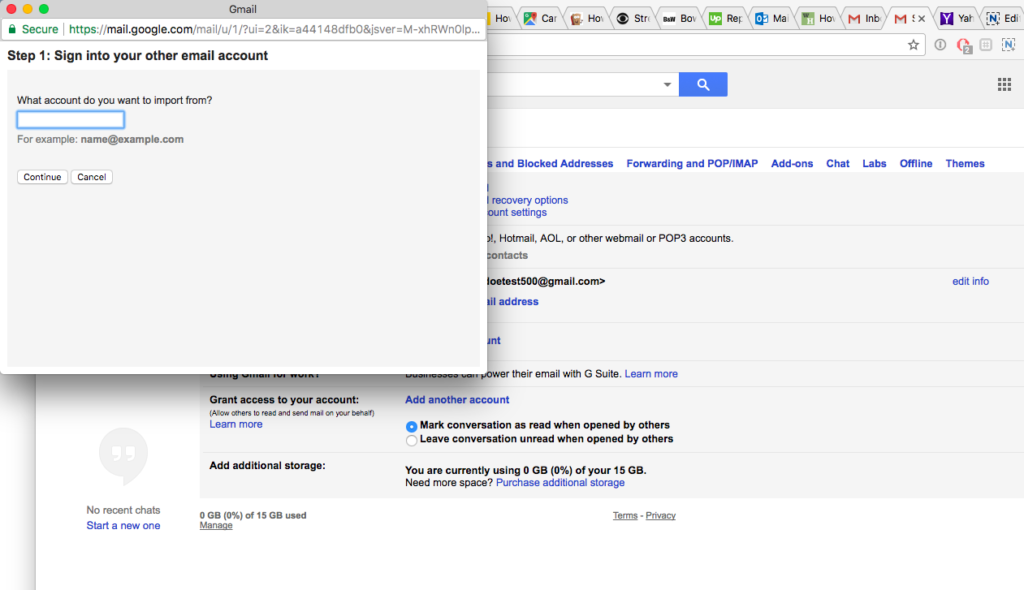Click the secure padlock icon in popup
1024x590 pixels.
click(x=13, y=30)
